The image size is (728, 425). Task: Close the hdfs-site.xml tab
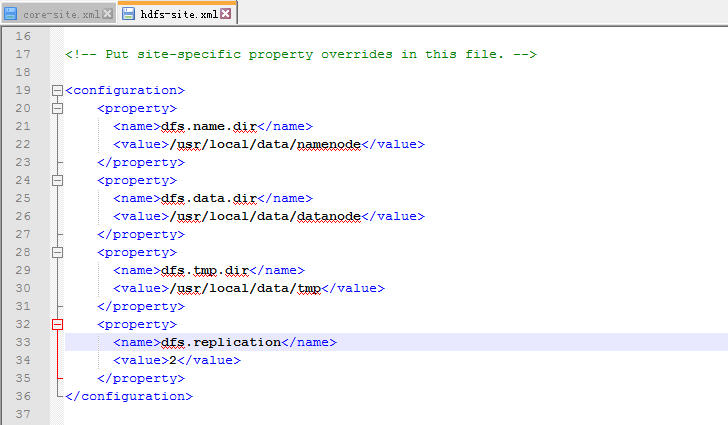pos(226,13)
